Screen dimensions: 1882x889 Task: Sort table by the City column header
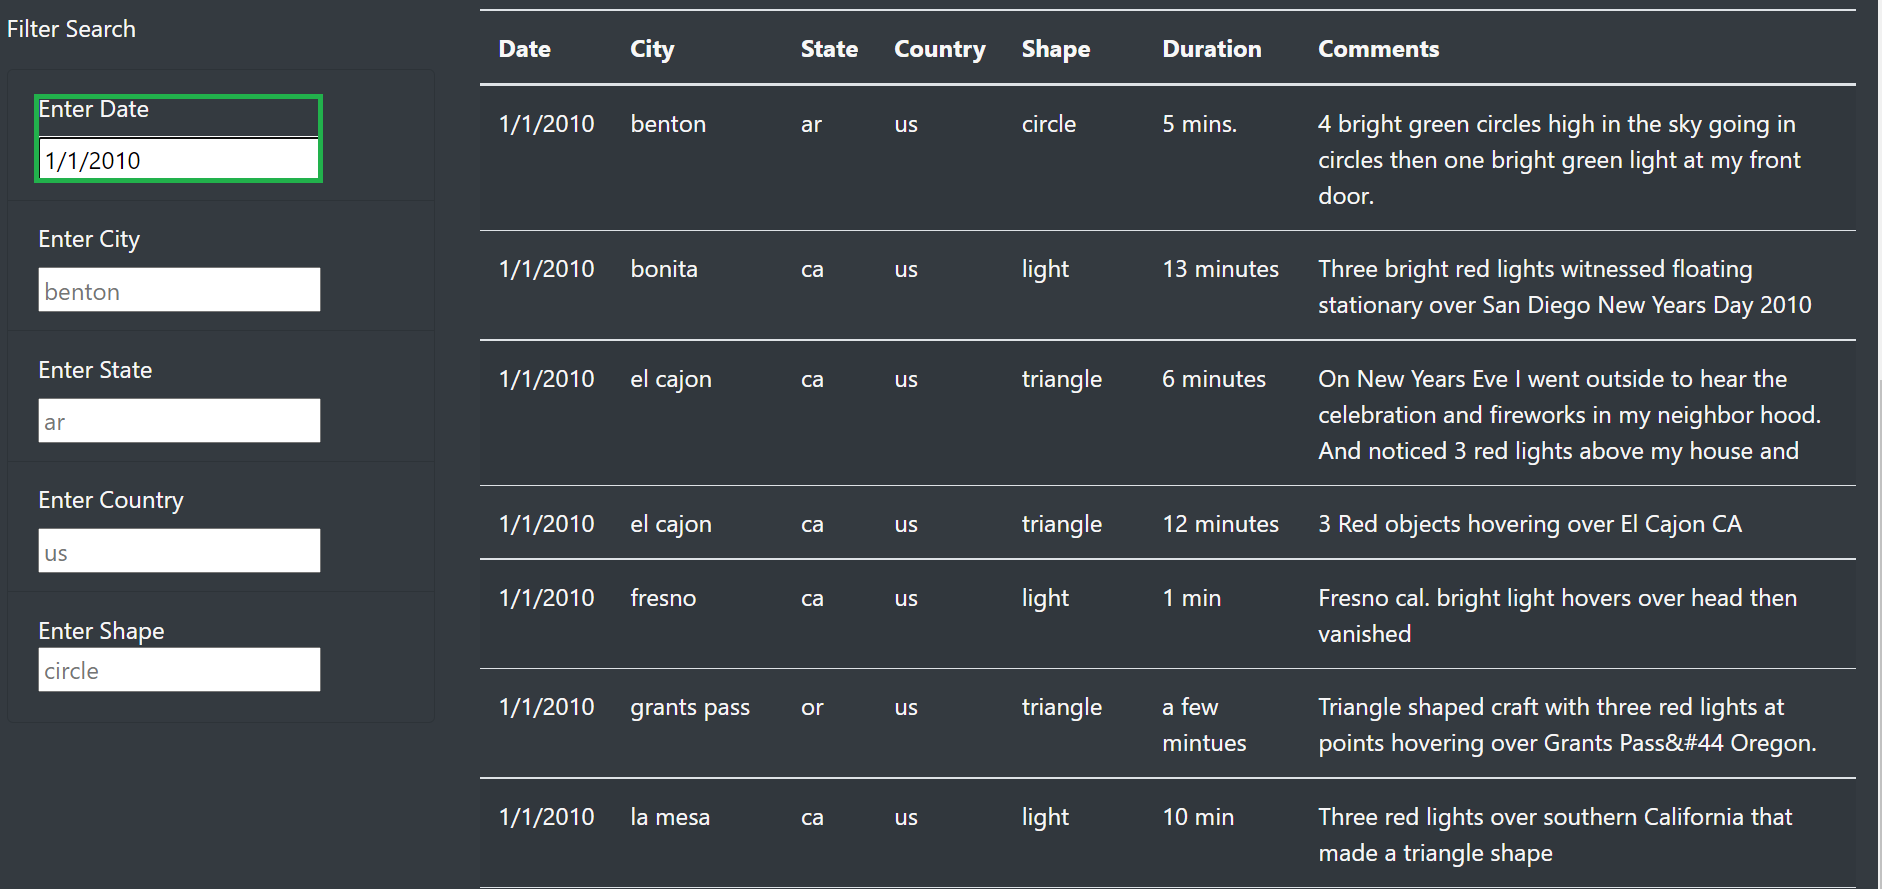(651, 48)
